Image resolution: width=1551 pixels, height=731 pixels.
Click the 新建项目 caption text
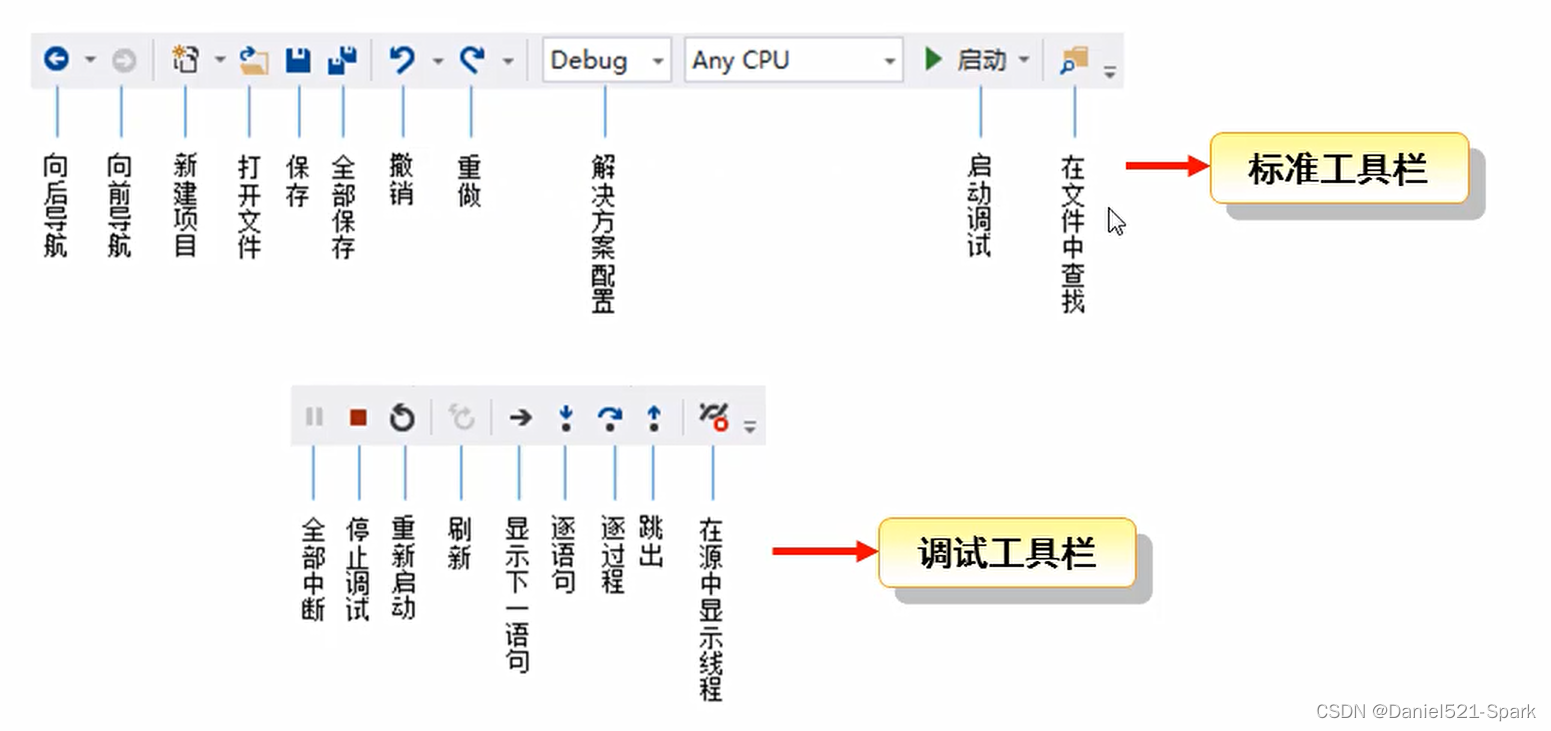point(185,205)
